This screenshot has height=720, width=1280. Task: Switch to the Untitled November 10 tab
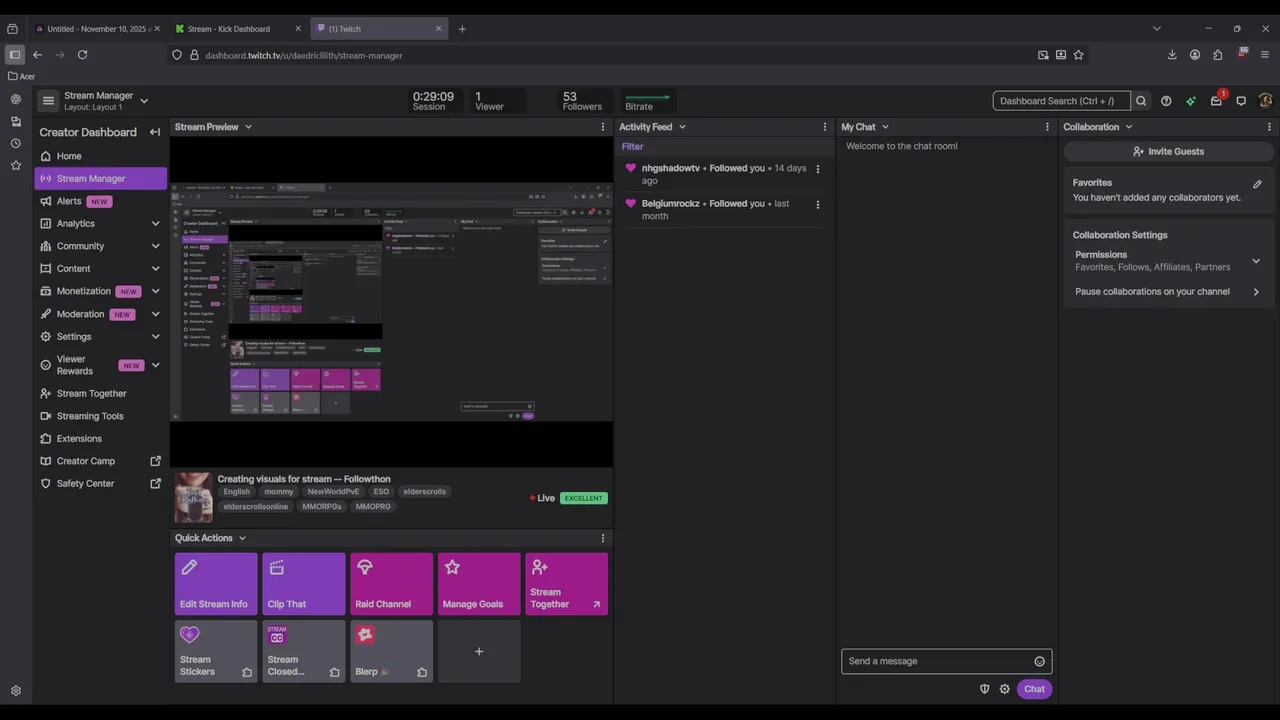pos(97,29)
